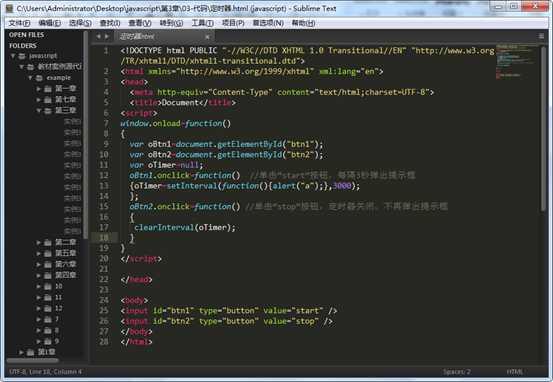The width and height of the screenshot is (553, 382).
Task: Click the folder icon named 8
Action: 48,331
